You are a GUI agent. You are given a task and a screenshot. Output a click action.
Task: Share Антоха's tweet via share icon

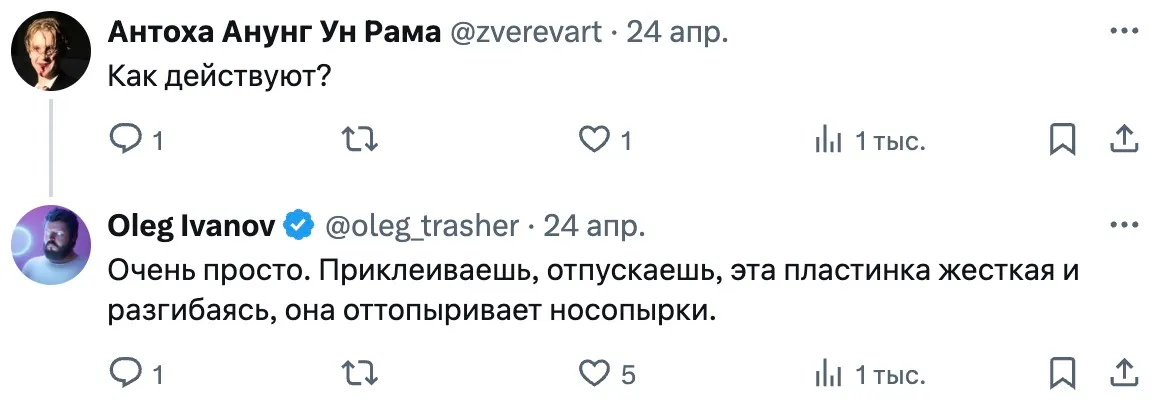pos(1124,140)
